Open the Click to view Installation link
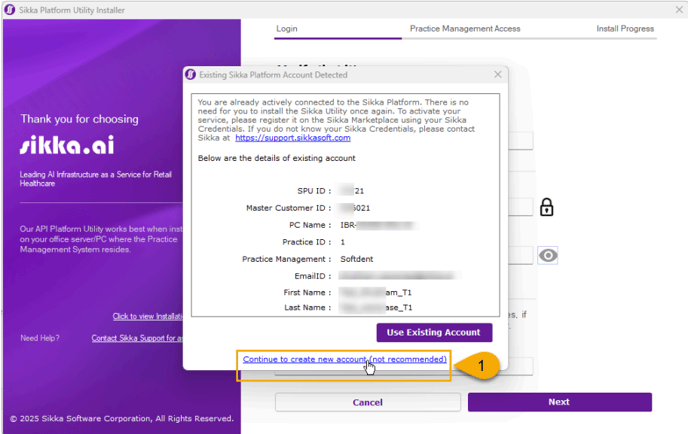 pos(147,316)
